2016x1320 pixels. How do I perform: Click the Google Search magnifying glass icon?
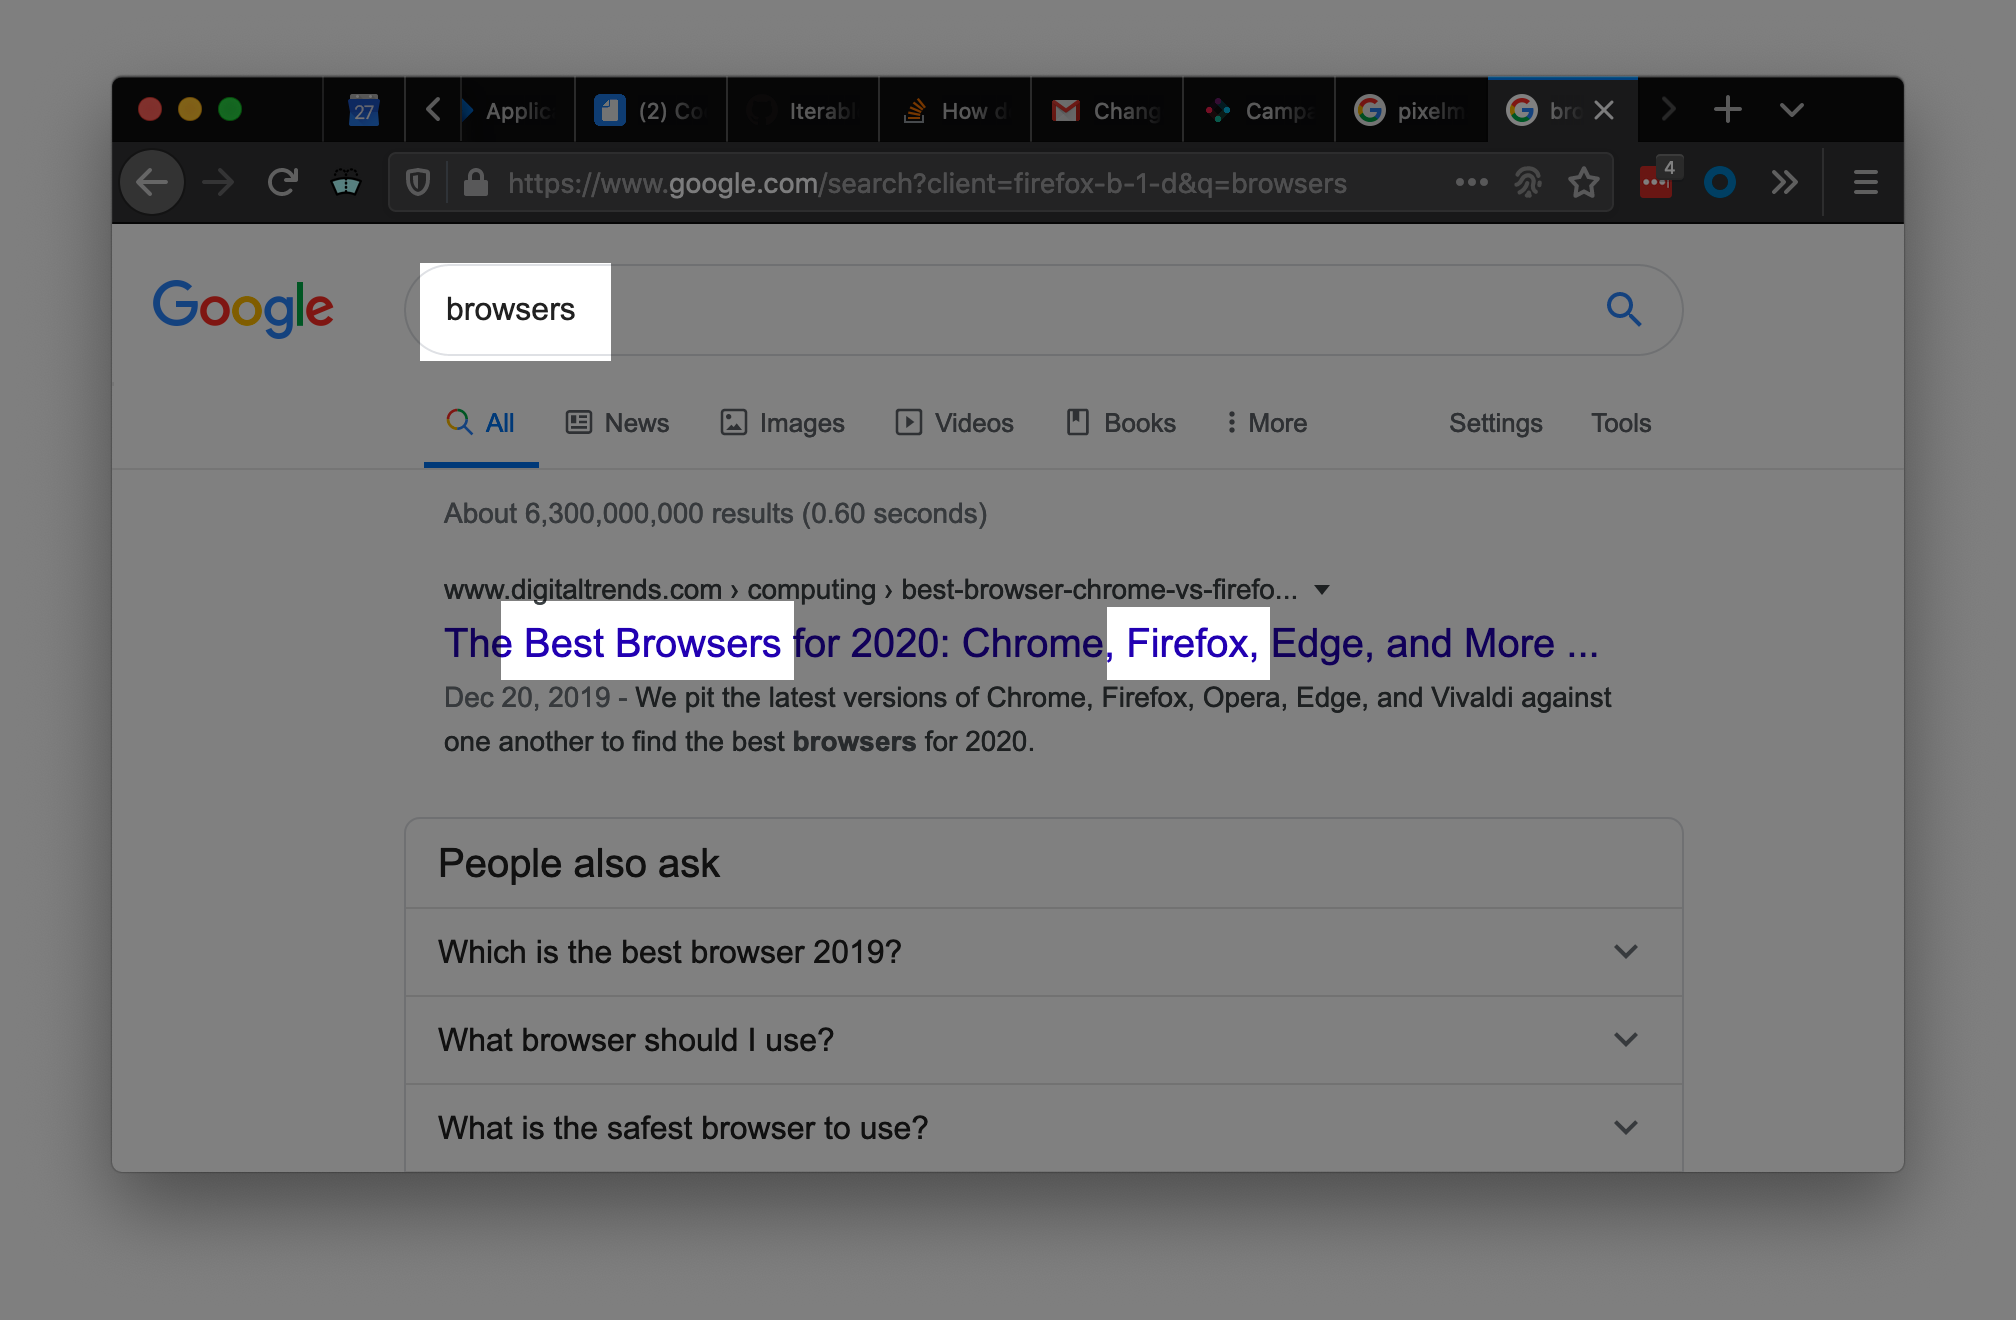(1623, 309)
